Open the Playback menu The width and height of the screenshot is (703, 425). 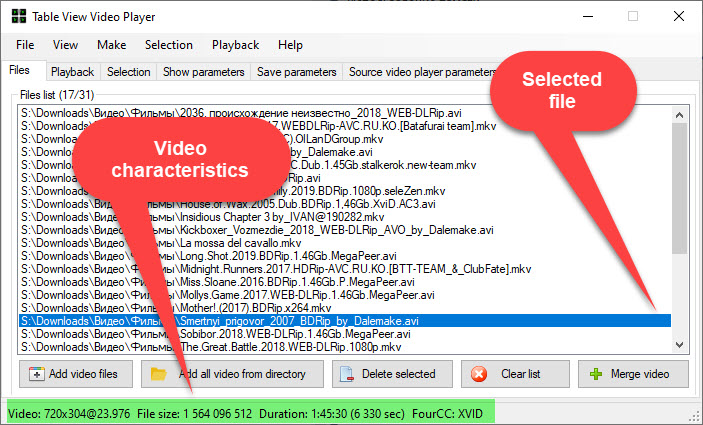pyautogui.click(x=235, y=45)
